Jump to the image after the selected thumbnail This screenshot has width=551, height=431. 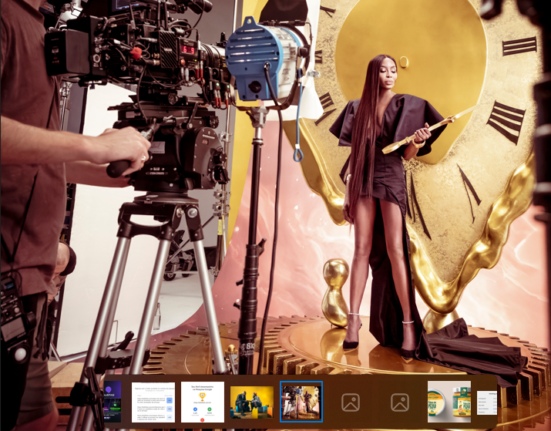pos(350,402)
